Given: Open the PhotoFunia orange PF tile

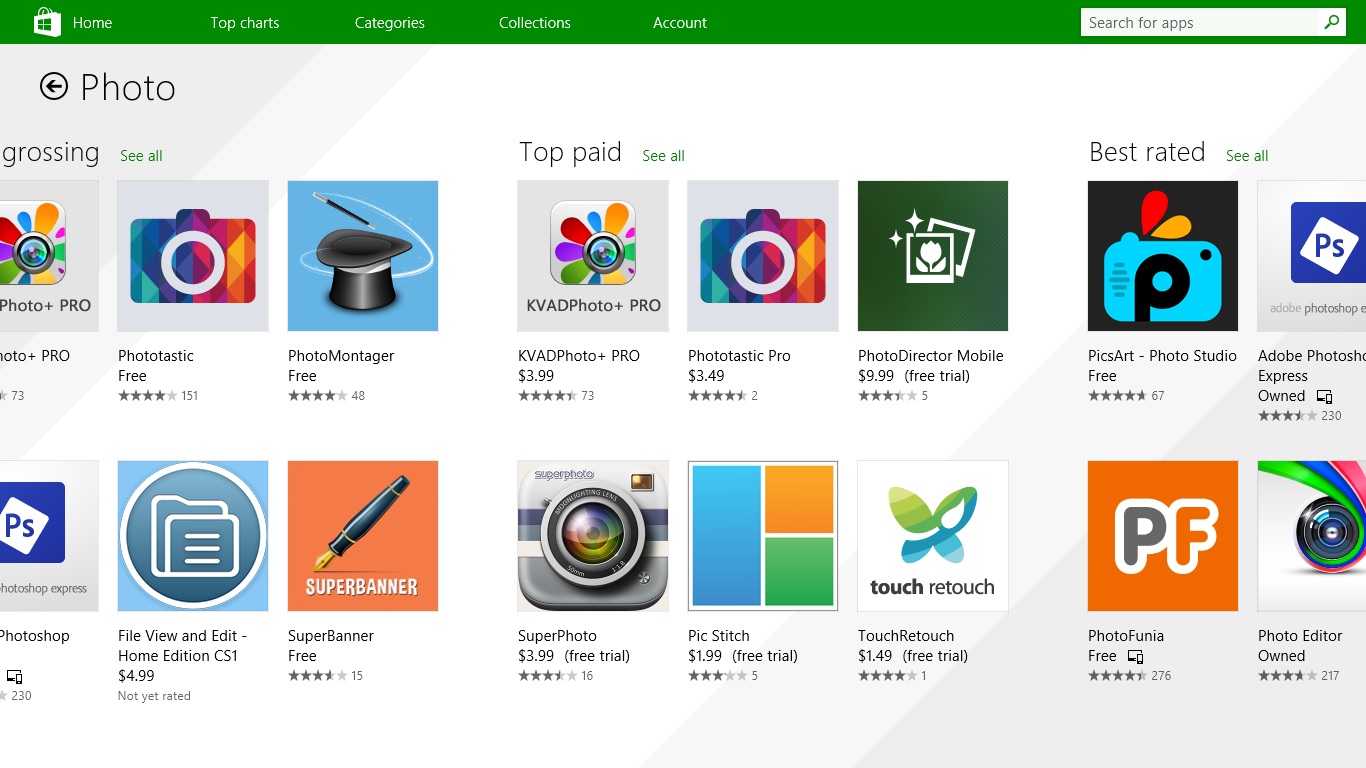Looking at the screenshot, I should tap(1163, 536).
